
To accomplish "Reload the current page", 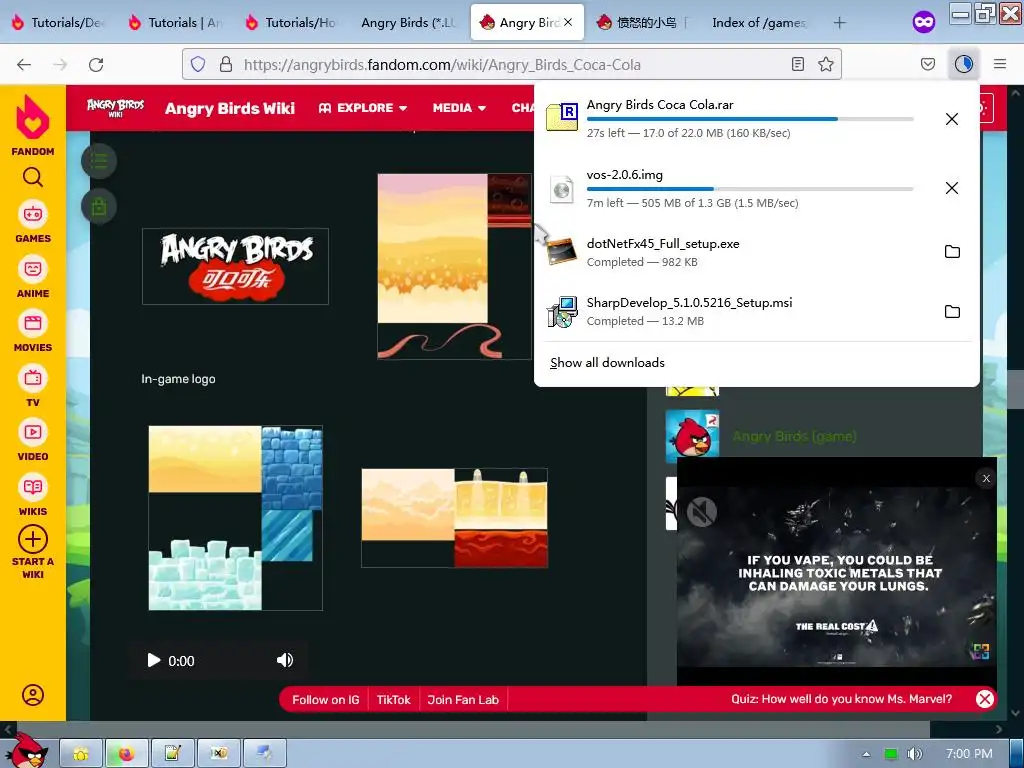I will pos(96,64).
